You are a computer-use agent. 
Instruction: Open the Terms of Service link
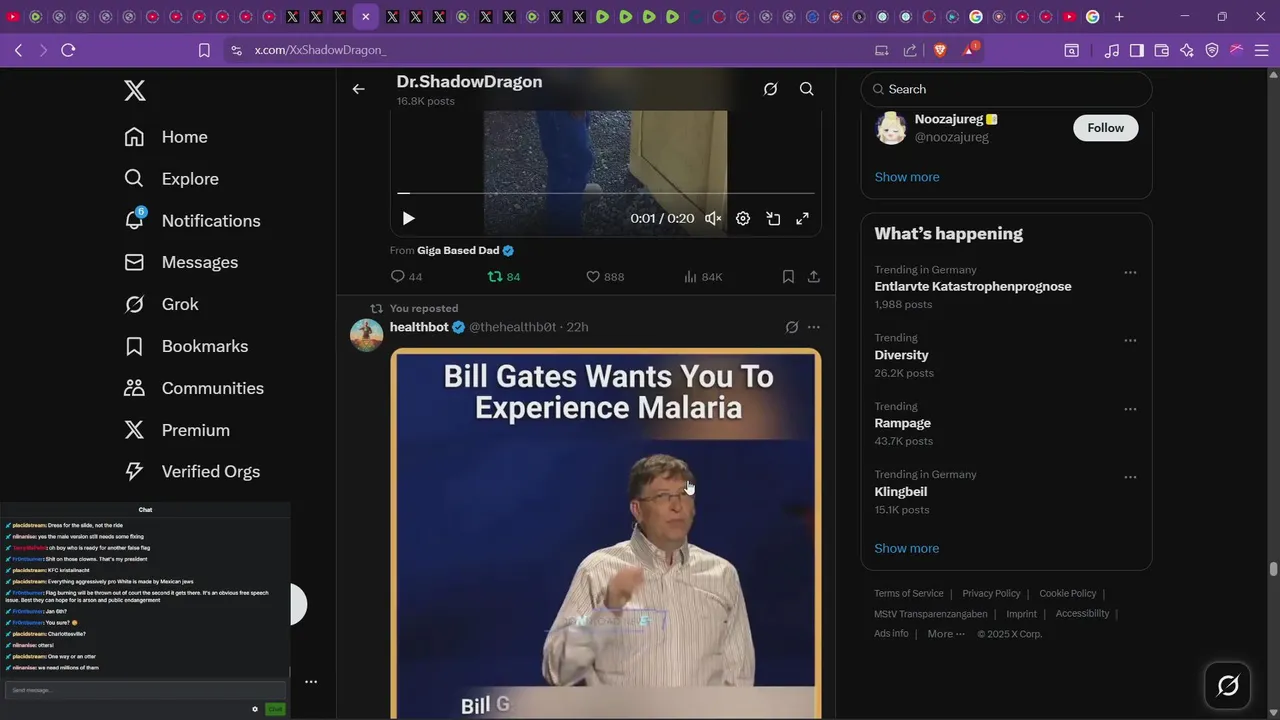[x=909, y=593]
